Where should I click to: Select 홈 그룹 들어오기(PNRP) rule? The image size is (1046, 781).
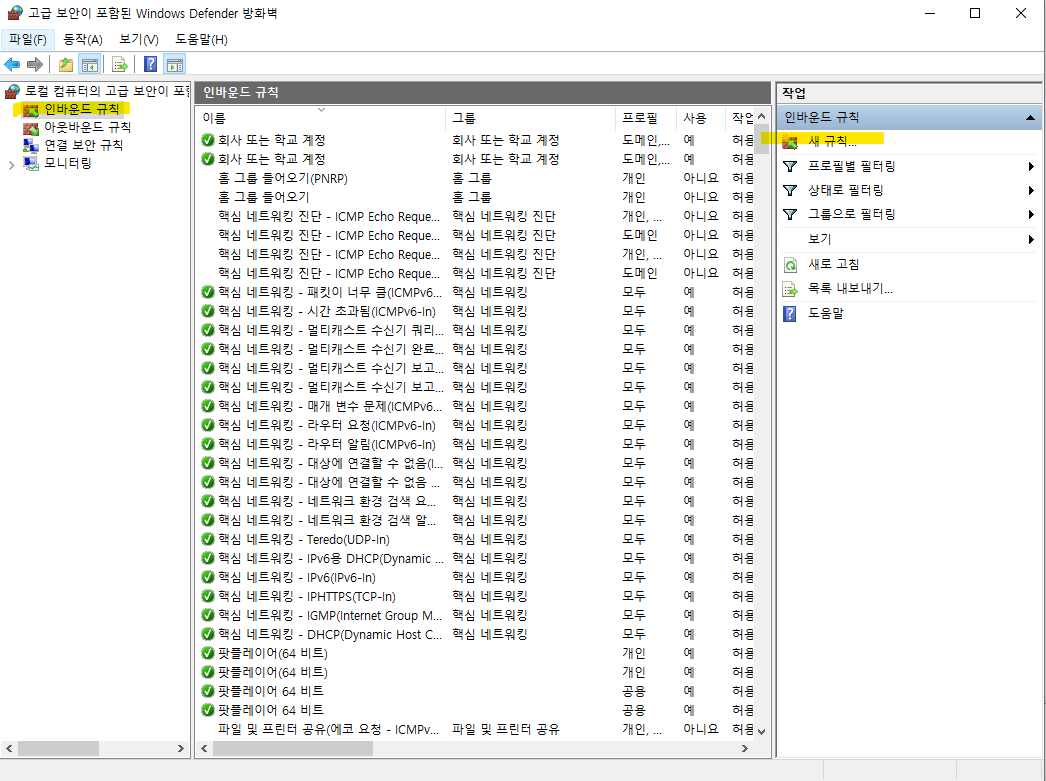(282, 178)
